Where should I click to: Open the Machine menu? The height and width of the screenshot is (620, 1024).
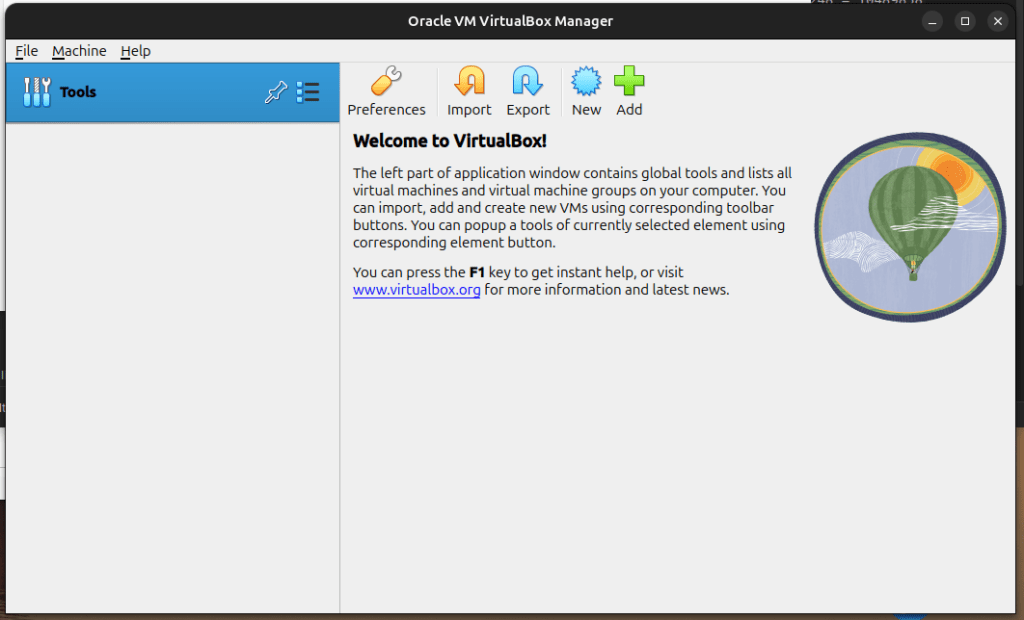click(x=79, y=51)
